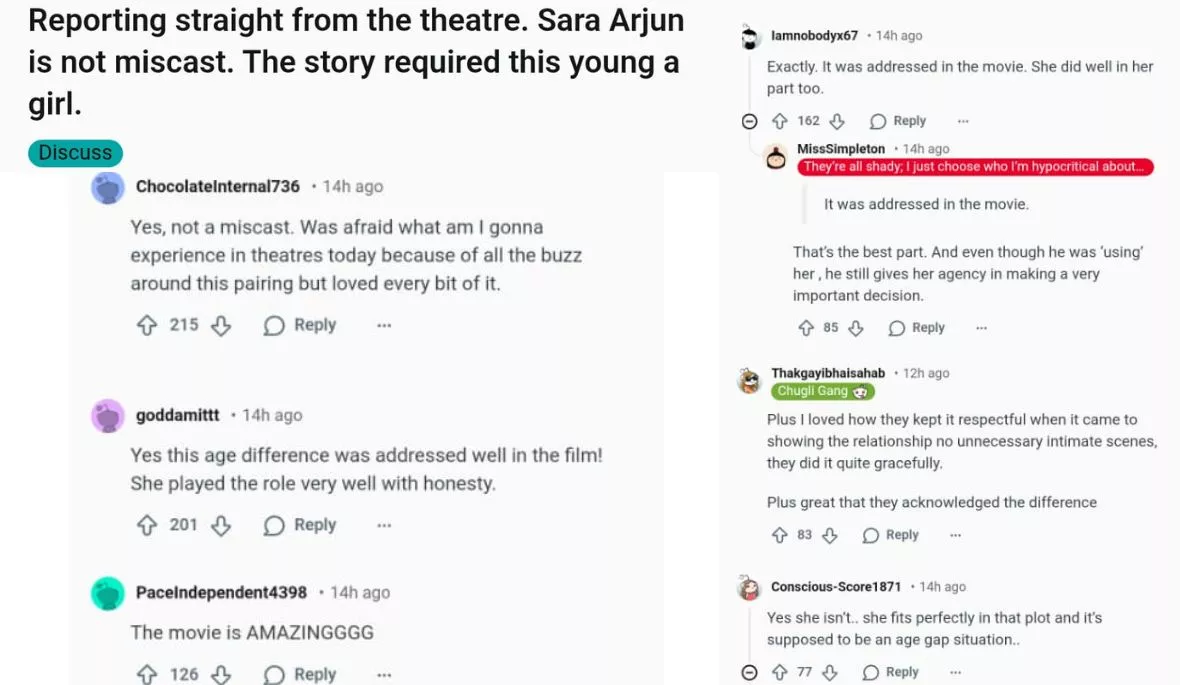Viewport: 1200px width, 685px height.
Task: Click the Chugli Gang user flair
Action: (x=822, y=391)
